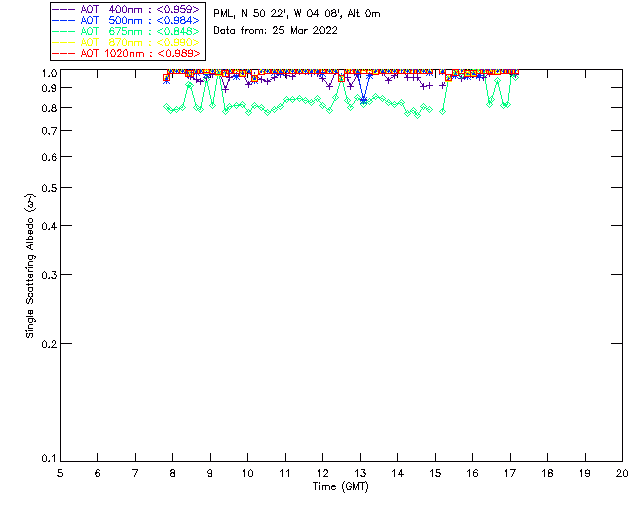Click the 20 tick label on time axis
Image resolution: width=640 pixels, height=512 pixels.
(x=622, y=473)
